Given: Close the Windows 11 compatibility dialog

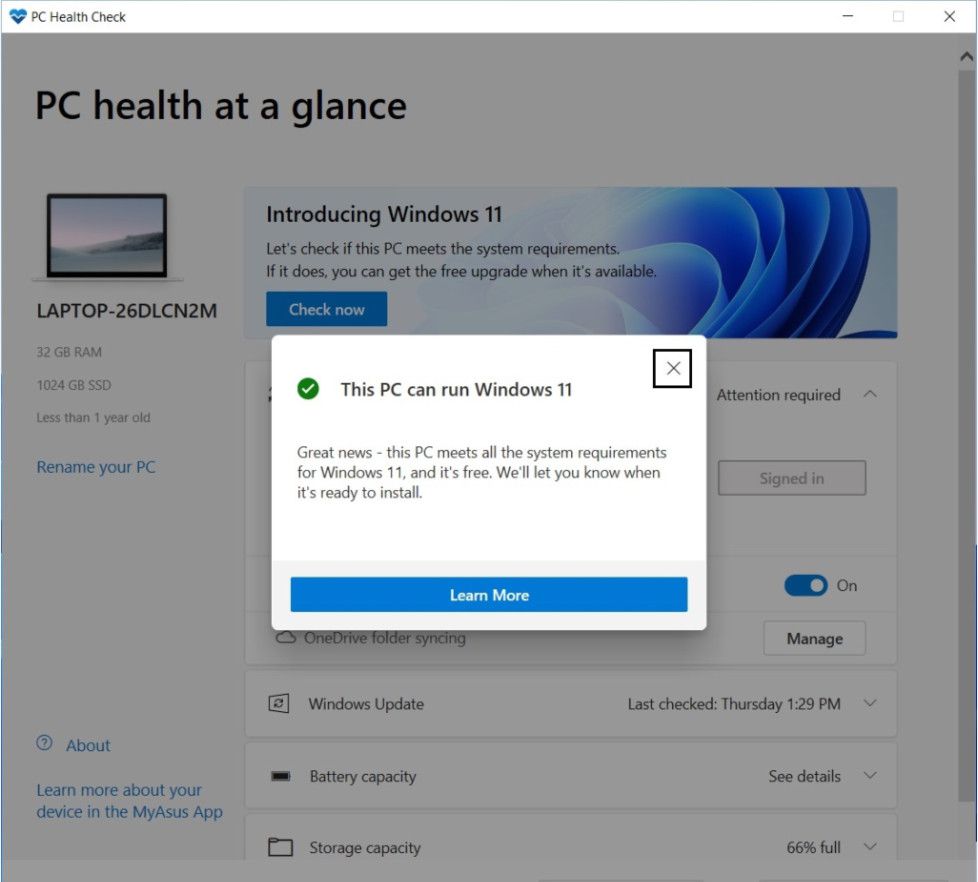Looking at the screenshot, I should coord(672,368).
